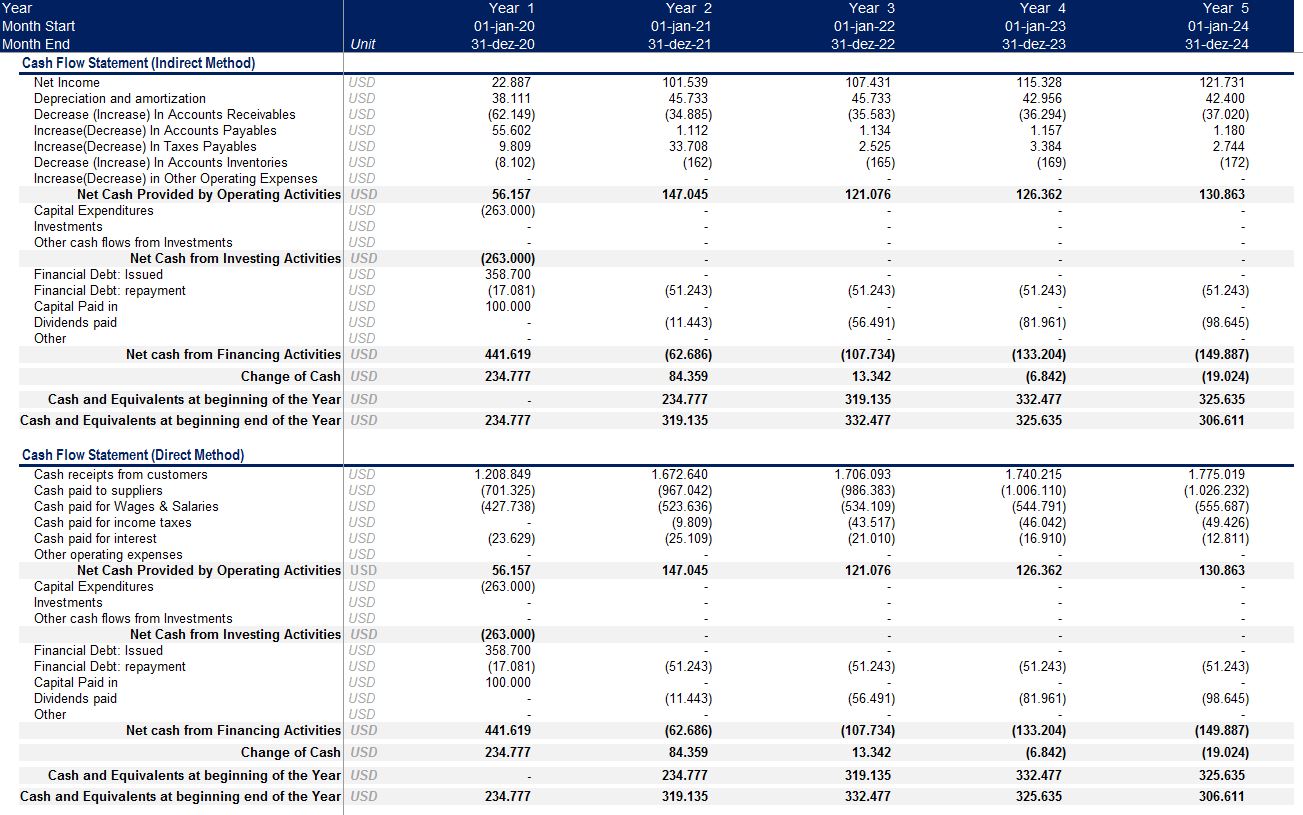The image size is (1303, 815).
Task: Select receivables value '(62.149)'
Action: point(511,114)
